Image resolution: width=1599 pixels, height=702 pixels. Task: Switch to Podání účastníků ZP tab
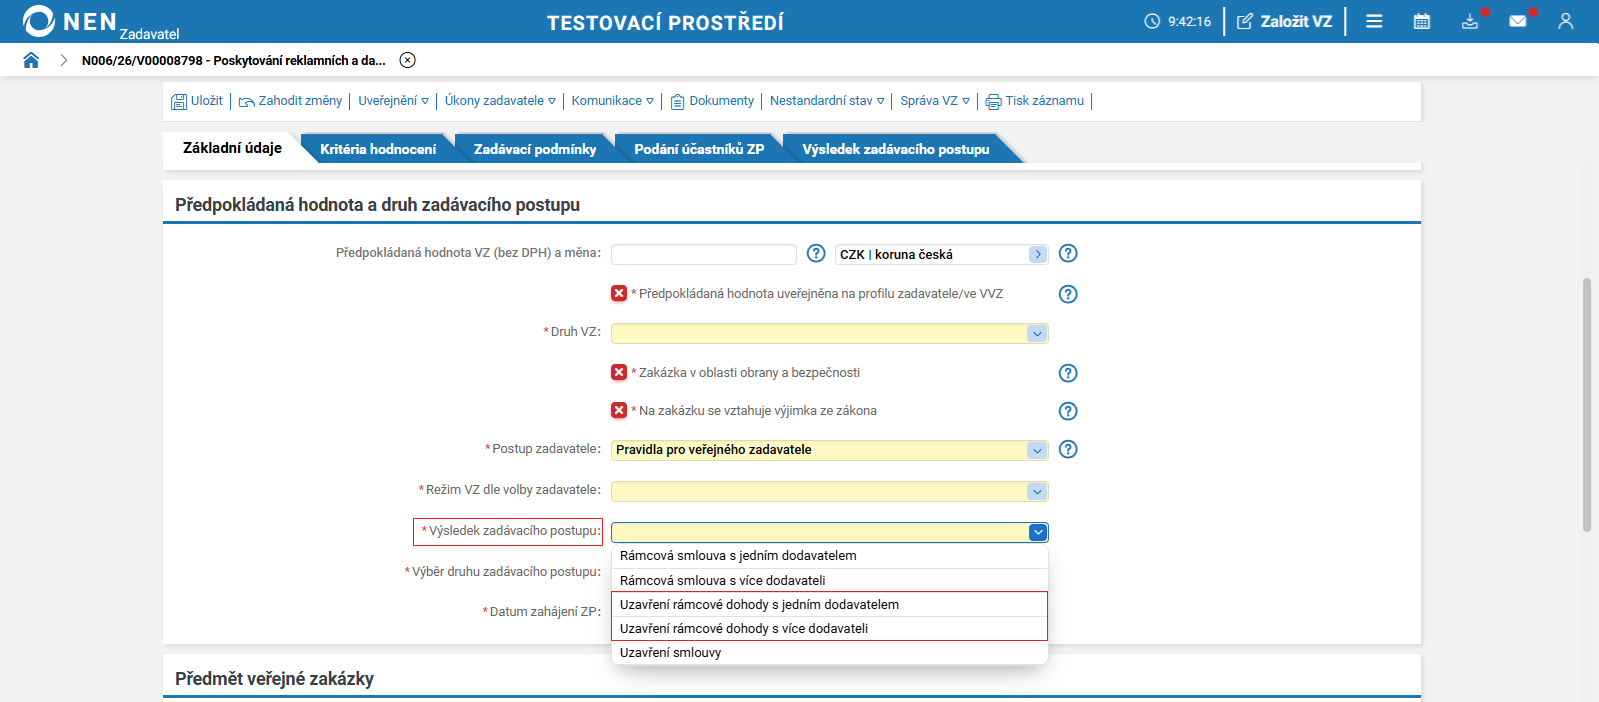tap(699, 149)
